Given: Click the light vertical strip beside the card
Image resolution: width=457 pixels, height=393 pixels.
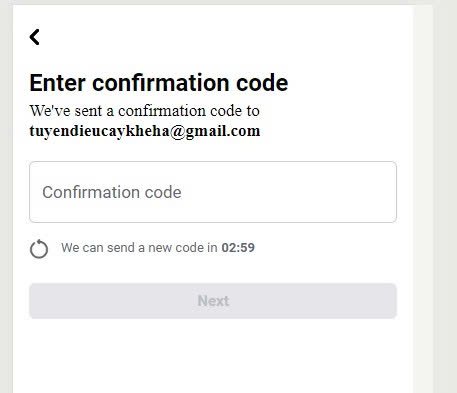Looking at the screenshot, I should point(423,200).
